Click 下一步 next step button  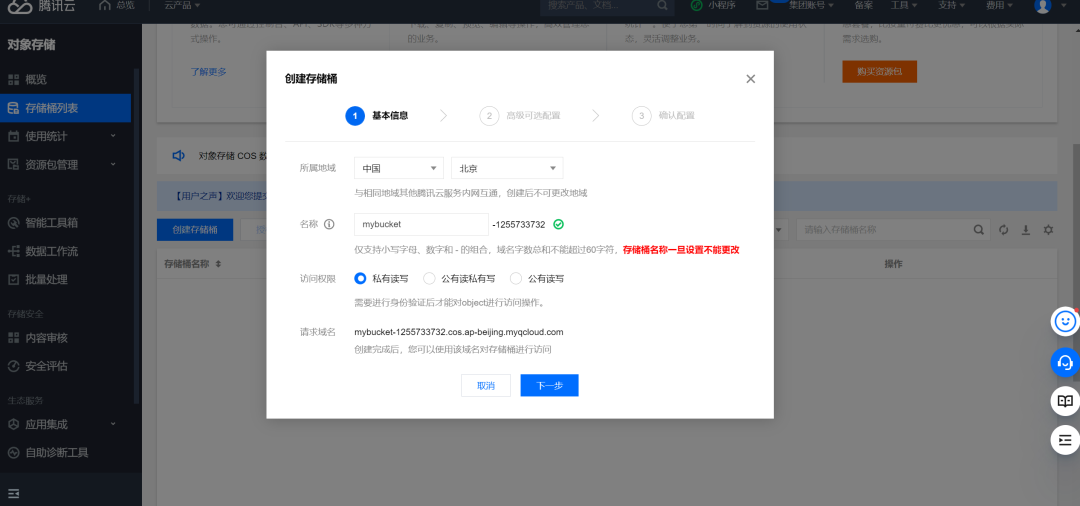pyautogui.click(x=549, y=386)
